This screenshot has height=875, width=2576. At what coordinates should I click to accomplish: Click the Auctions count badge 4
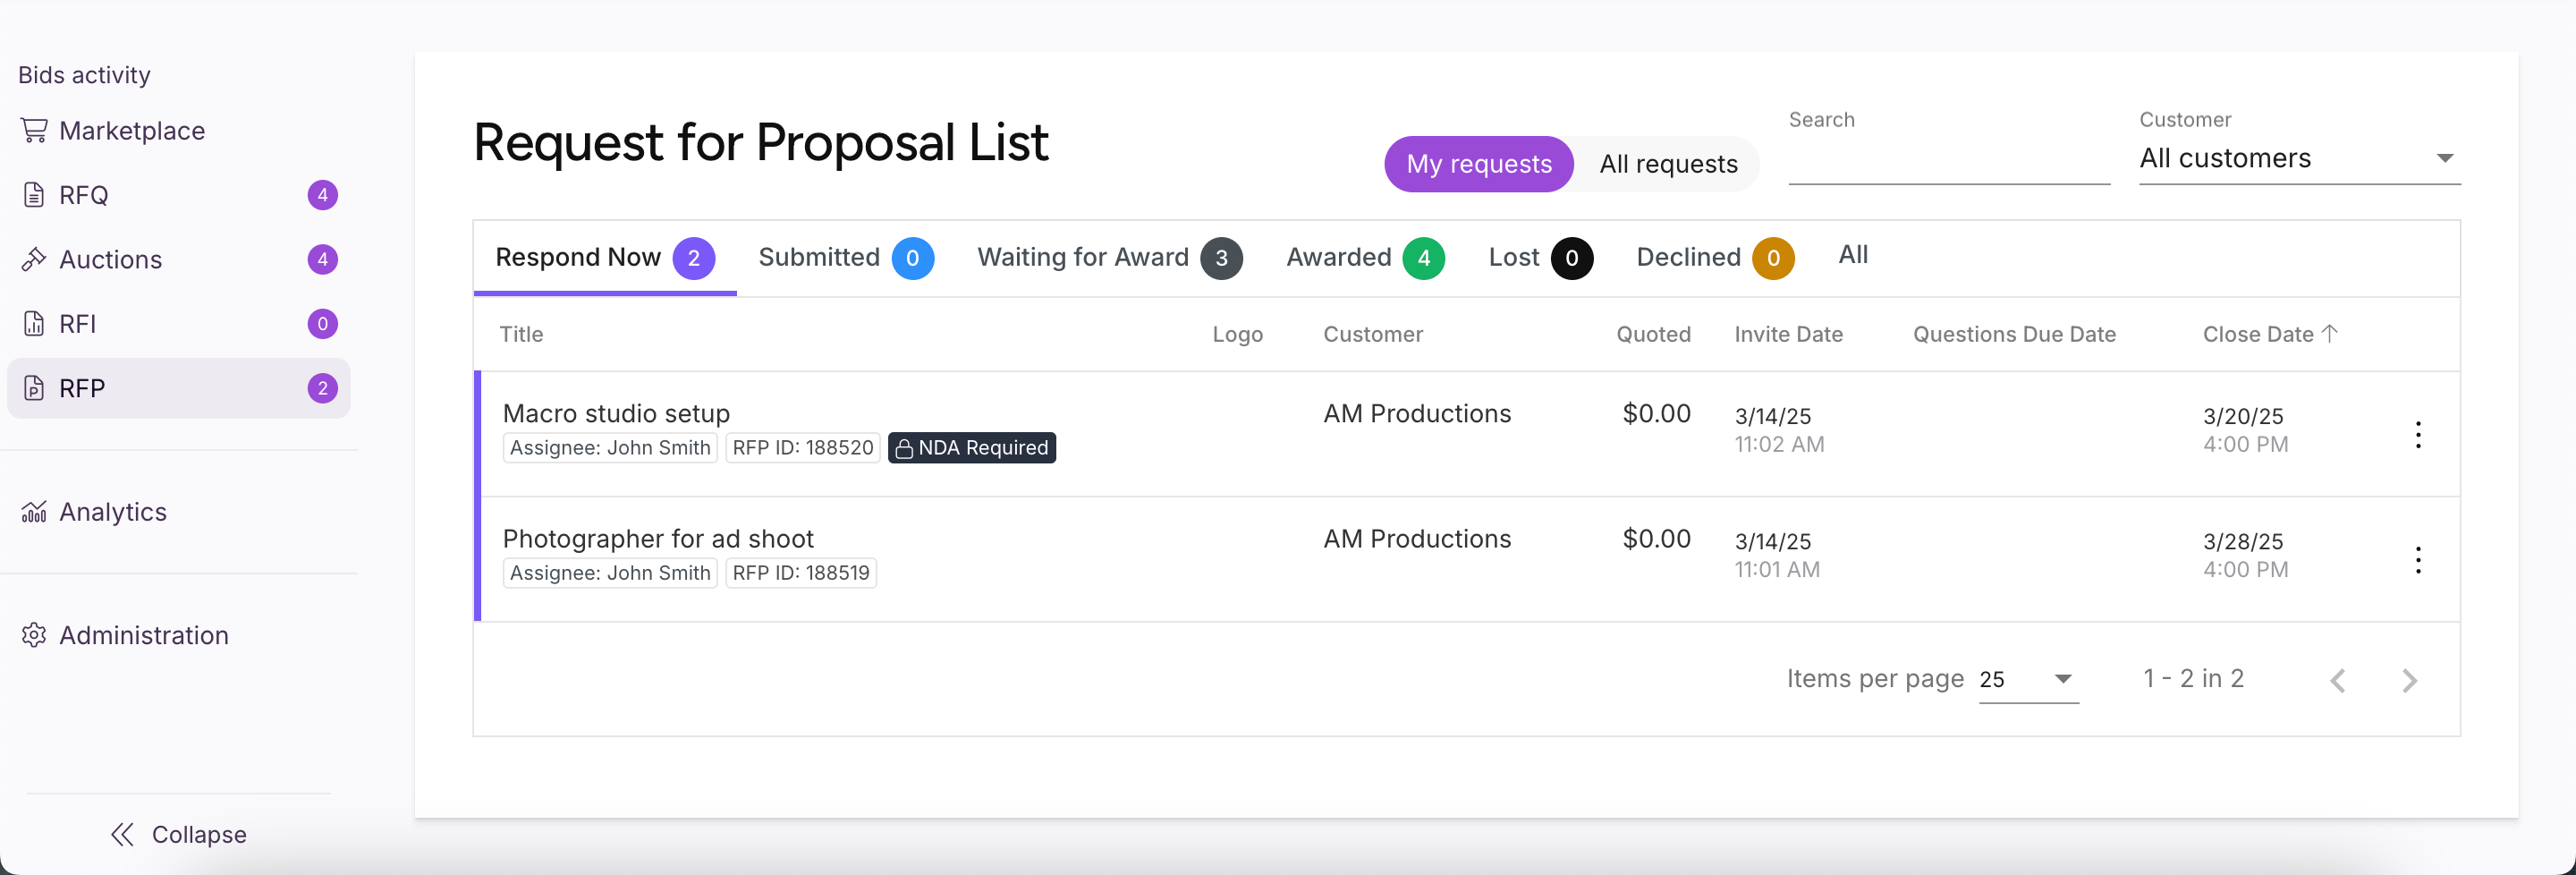[x=322, y=259]
